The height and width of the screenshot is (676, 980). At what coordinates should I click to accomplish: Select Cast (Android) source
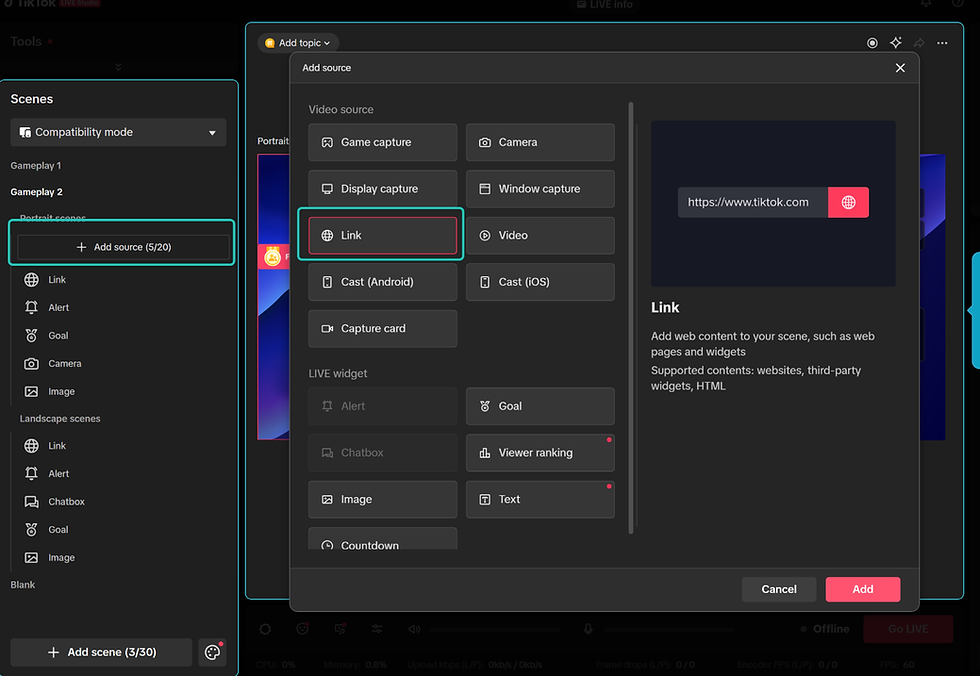pos(382,282)
